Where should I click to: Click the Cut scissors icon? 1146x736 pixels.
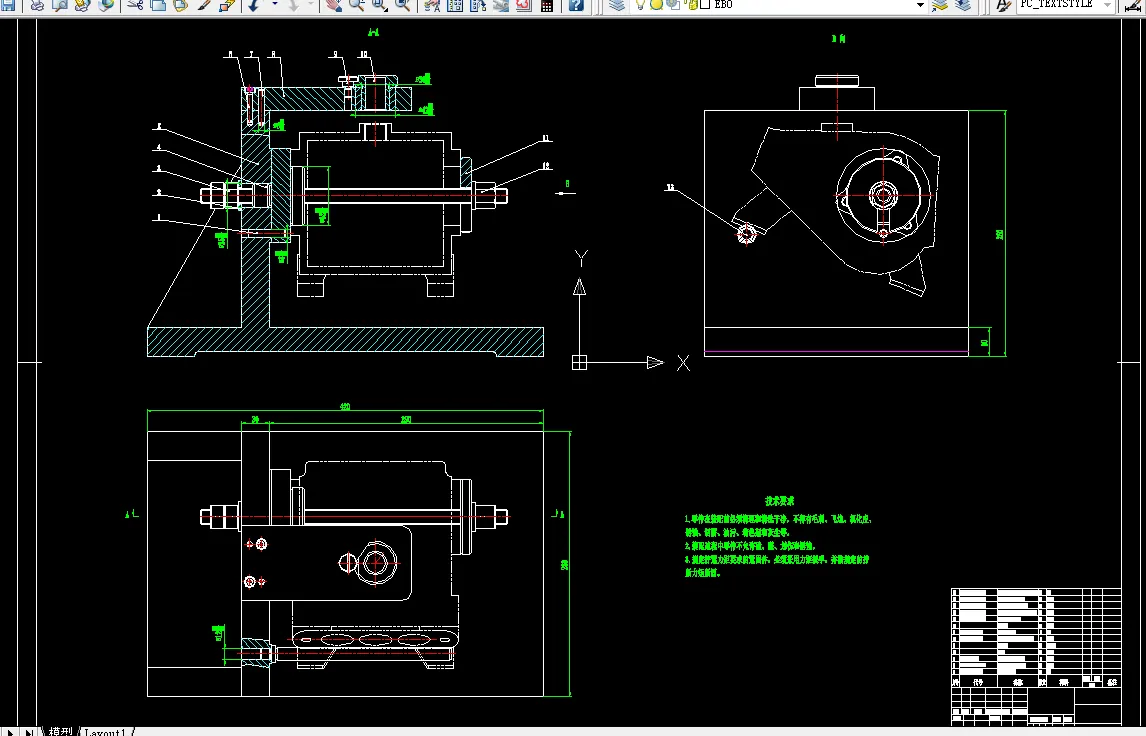click(x=135, y=5)
